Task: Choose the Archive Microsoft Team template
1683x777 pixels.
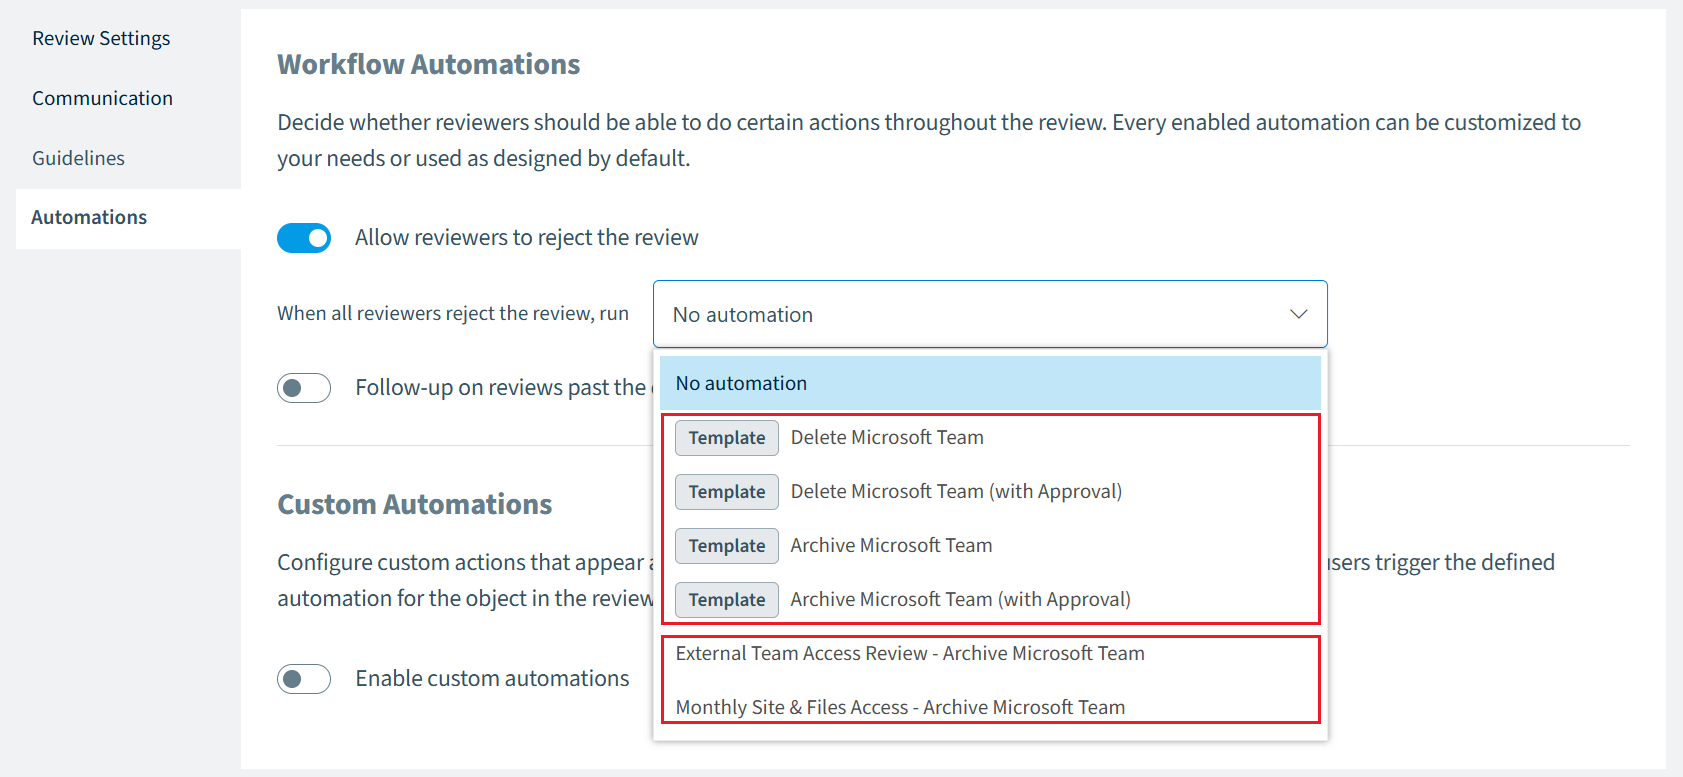Action: (990, 545)
